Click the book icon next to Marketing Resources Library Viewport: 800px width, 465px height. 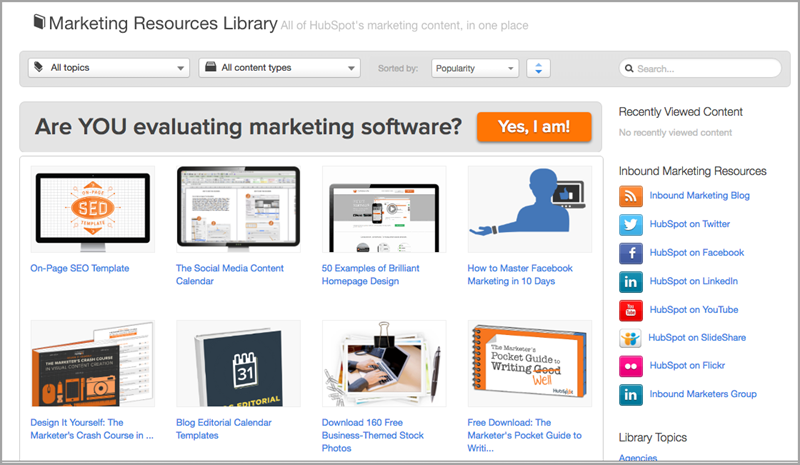39,22
